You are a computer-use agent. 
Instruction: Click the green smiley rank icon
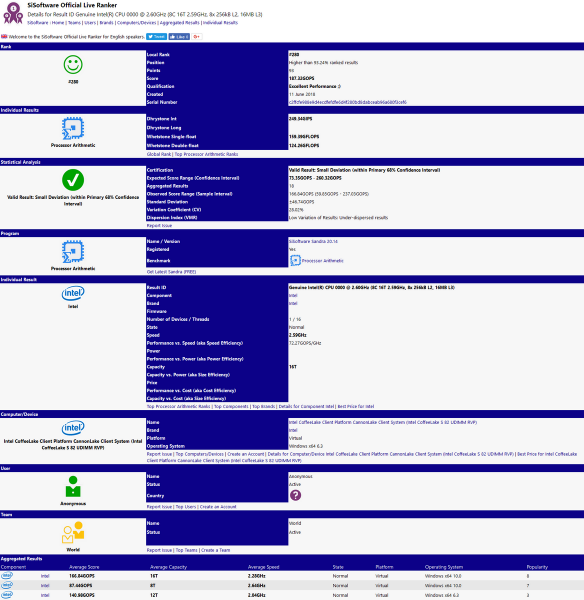(73, 65)
